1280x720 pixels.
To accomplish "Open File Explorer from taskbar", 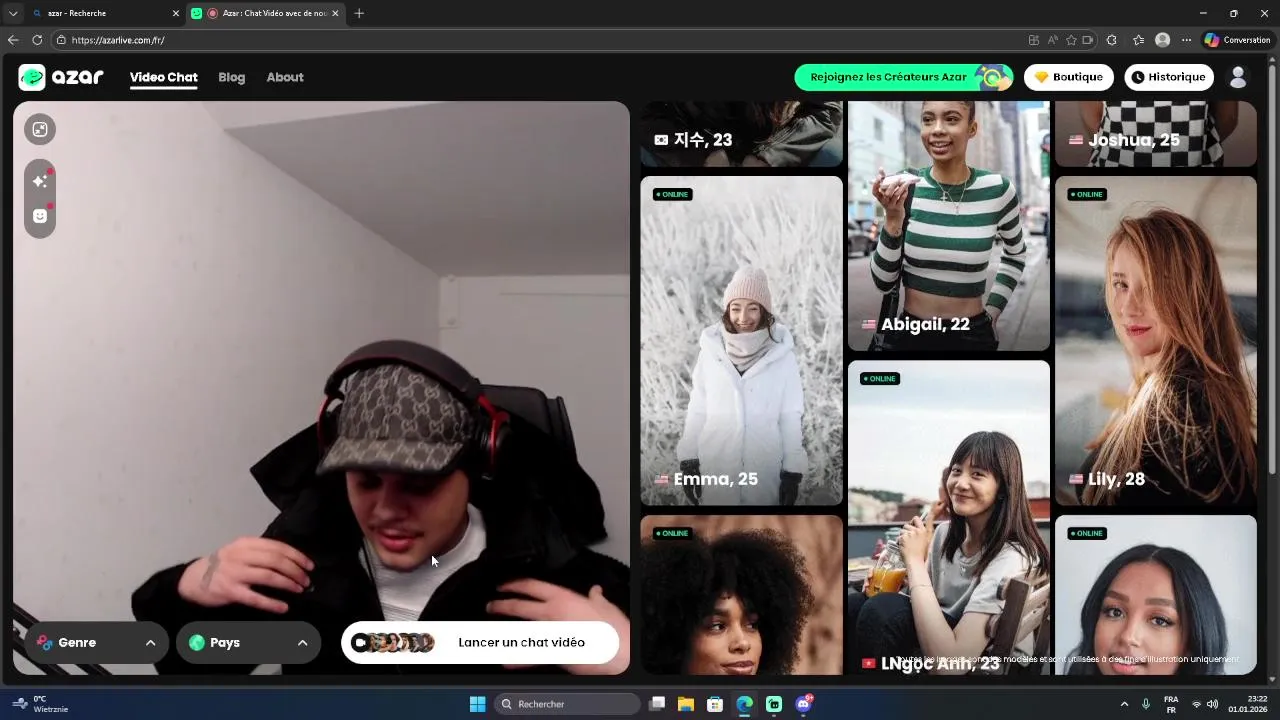I will (x=686, y=704).
